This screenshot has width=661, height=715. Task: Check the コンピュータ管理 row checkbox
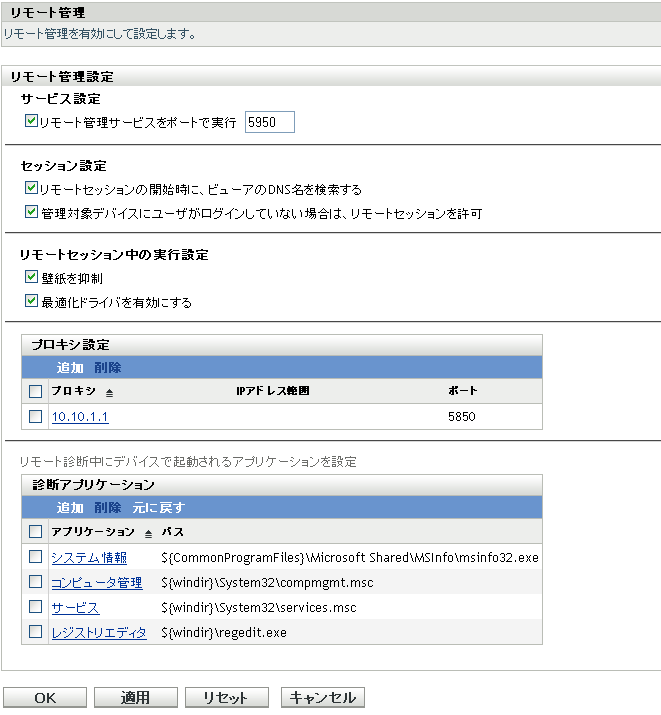click(35, 581)
